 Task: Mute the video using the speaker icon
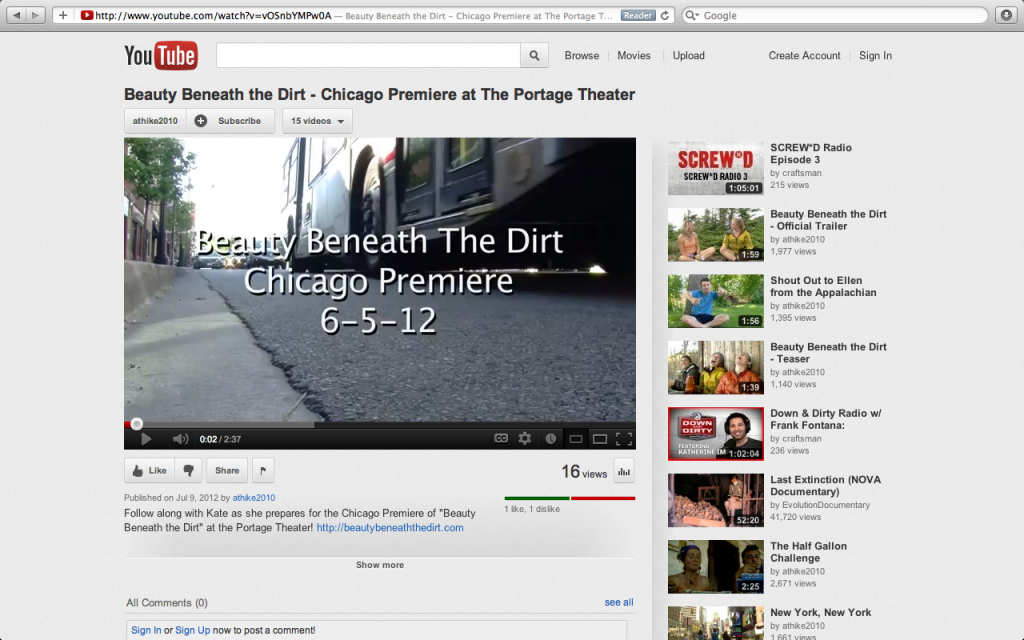tap(180, 439)
